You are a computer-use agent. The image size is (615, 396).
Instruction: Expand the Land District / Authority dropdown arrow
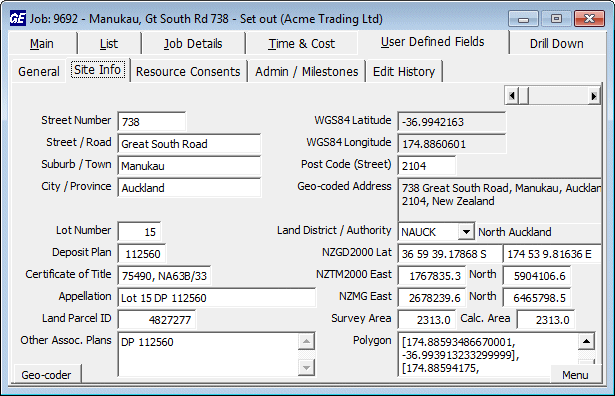point(466,231)
